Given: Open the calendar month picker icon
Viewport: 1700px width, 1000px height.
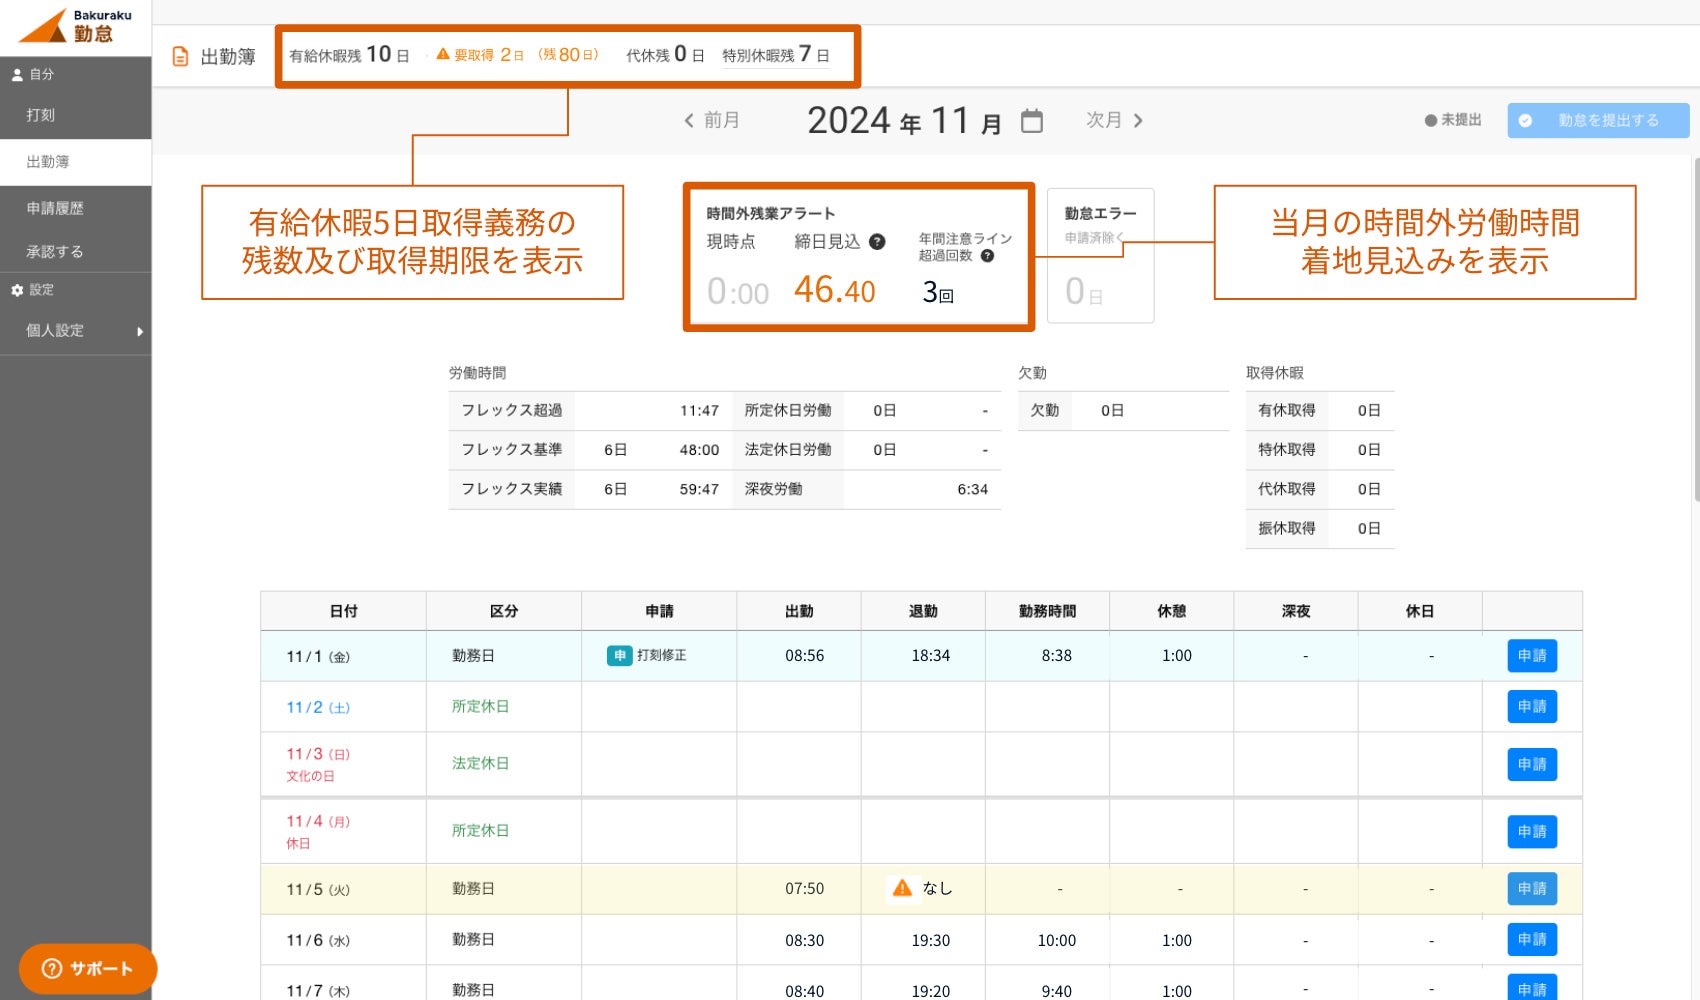Looking at the screenshot, I should tap(1032, 121).
